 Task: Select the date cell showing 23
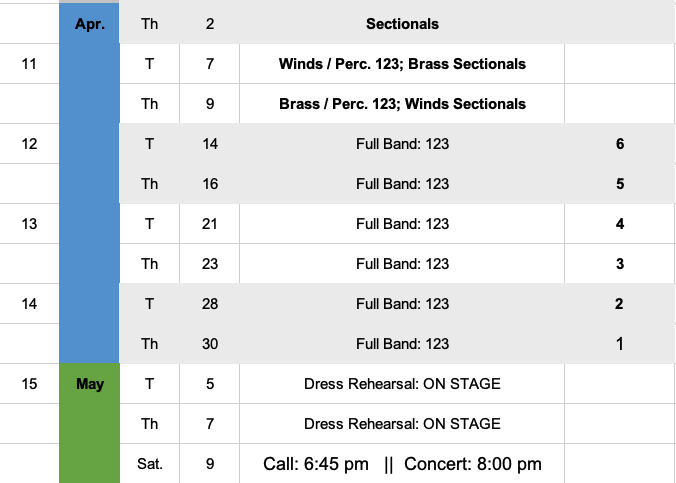click(209, 264)
